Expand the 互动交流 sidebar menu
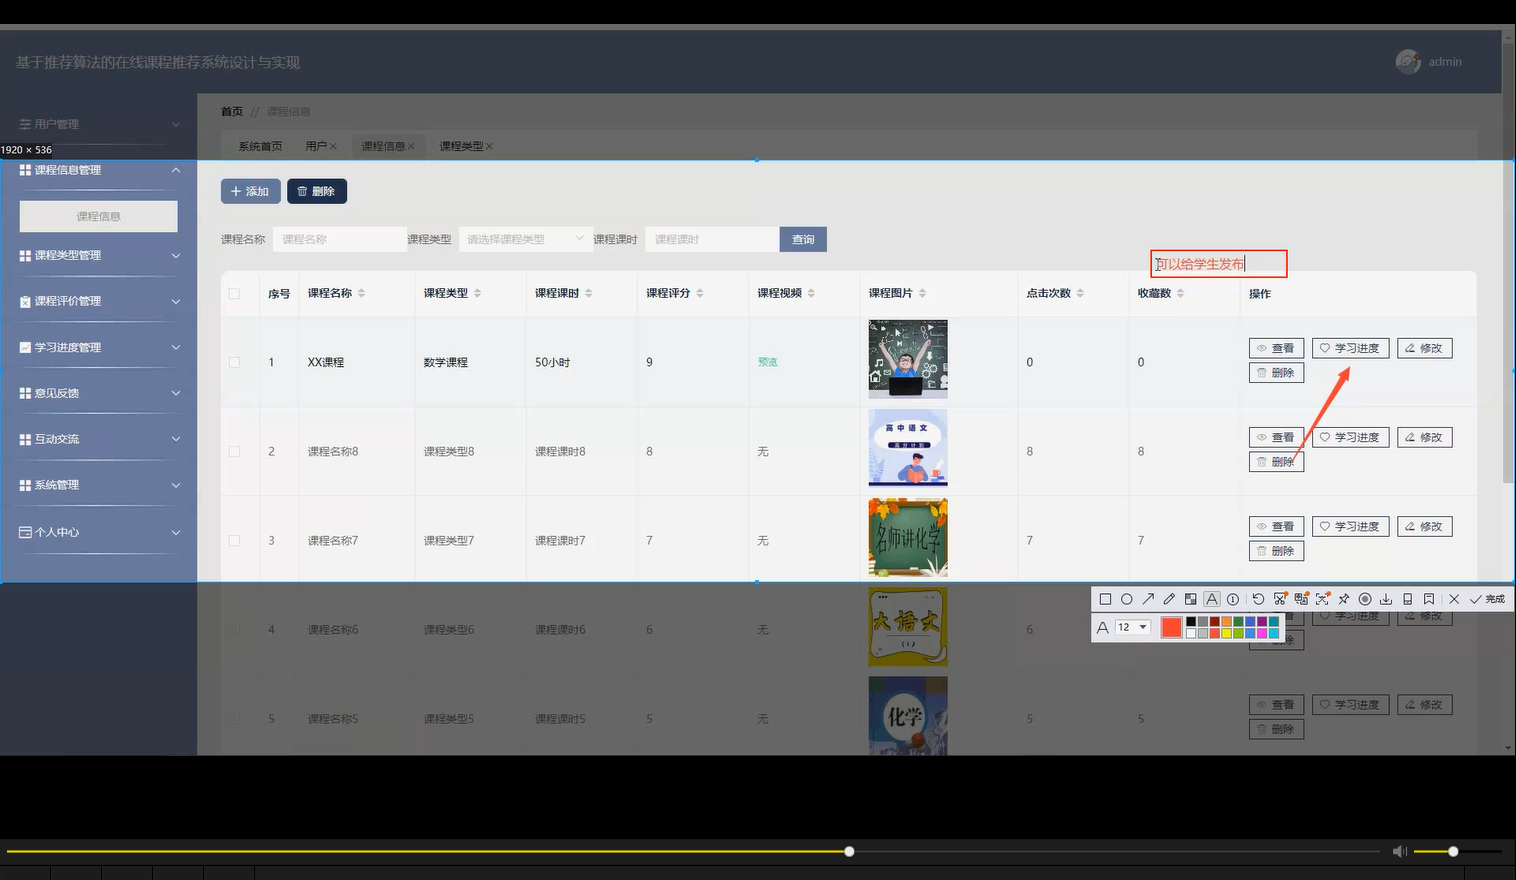This screenshot has height=880, width=1516. point(99,439)
